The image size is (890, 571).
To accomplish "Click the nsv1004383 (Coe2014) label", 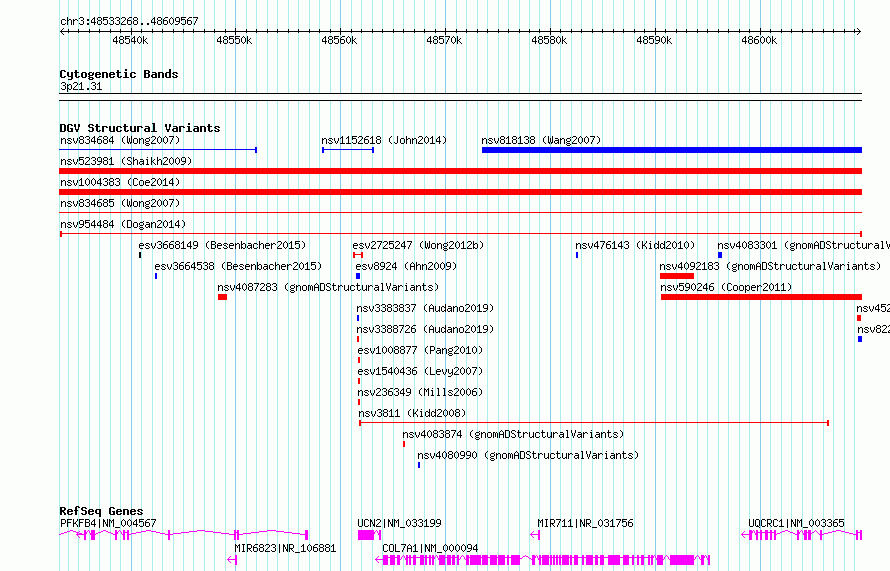I will point(120,182).
